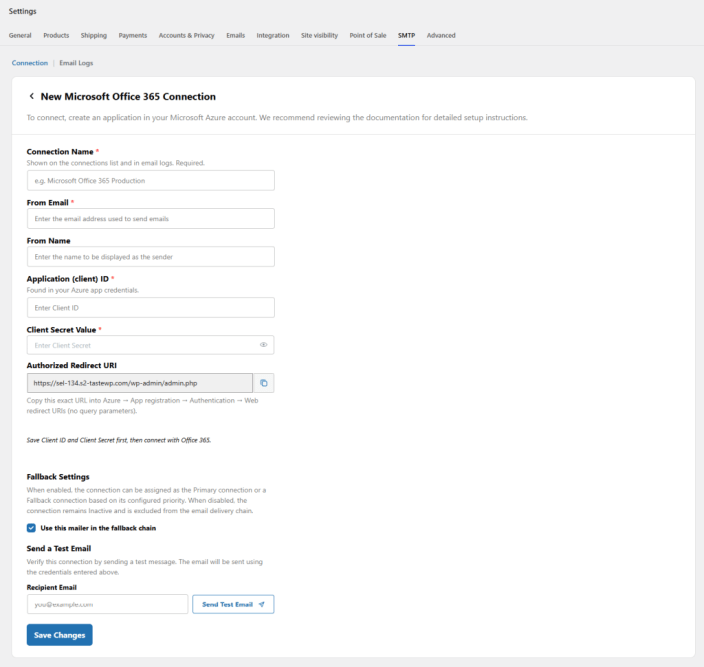Open the Products settings tab
The height and width of the screenshot is (667, 704).
click(56, 35)
